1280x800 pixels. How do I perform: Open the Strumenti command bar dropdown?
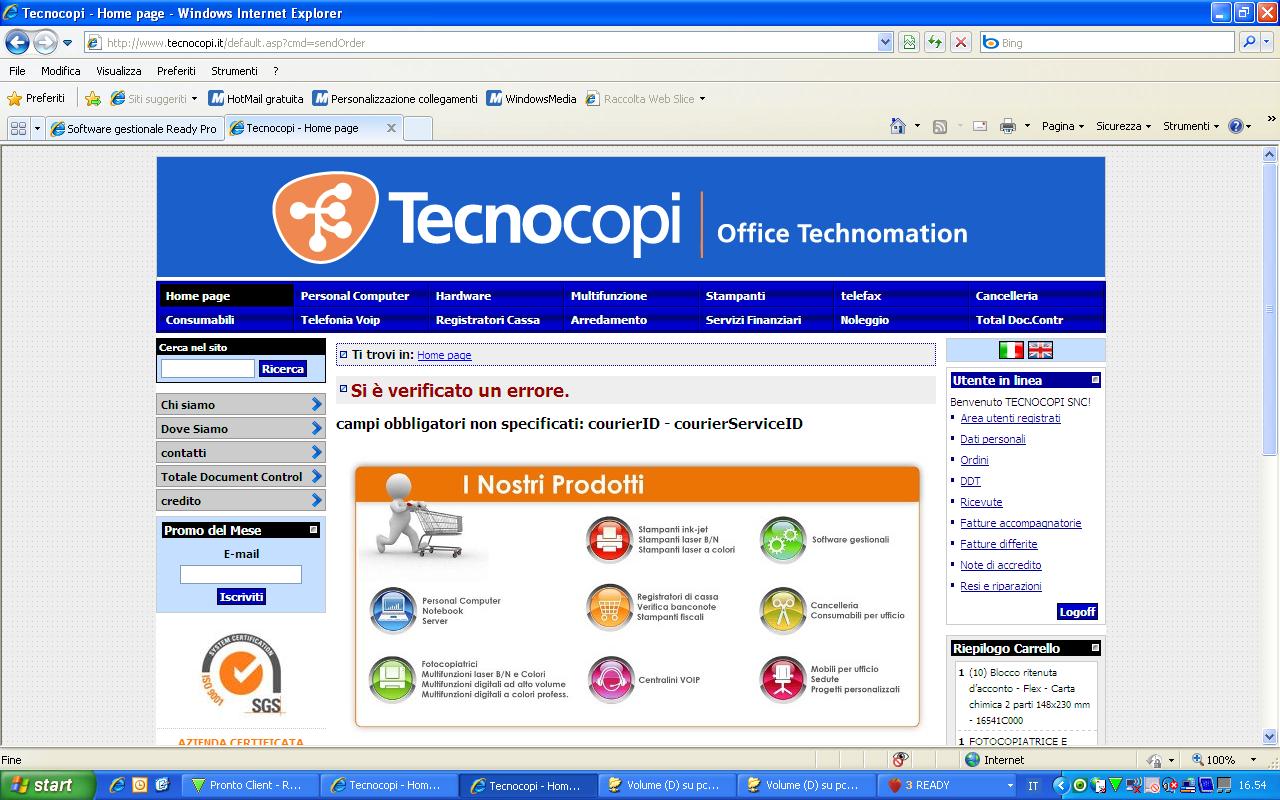[1191, 126]
